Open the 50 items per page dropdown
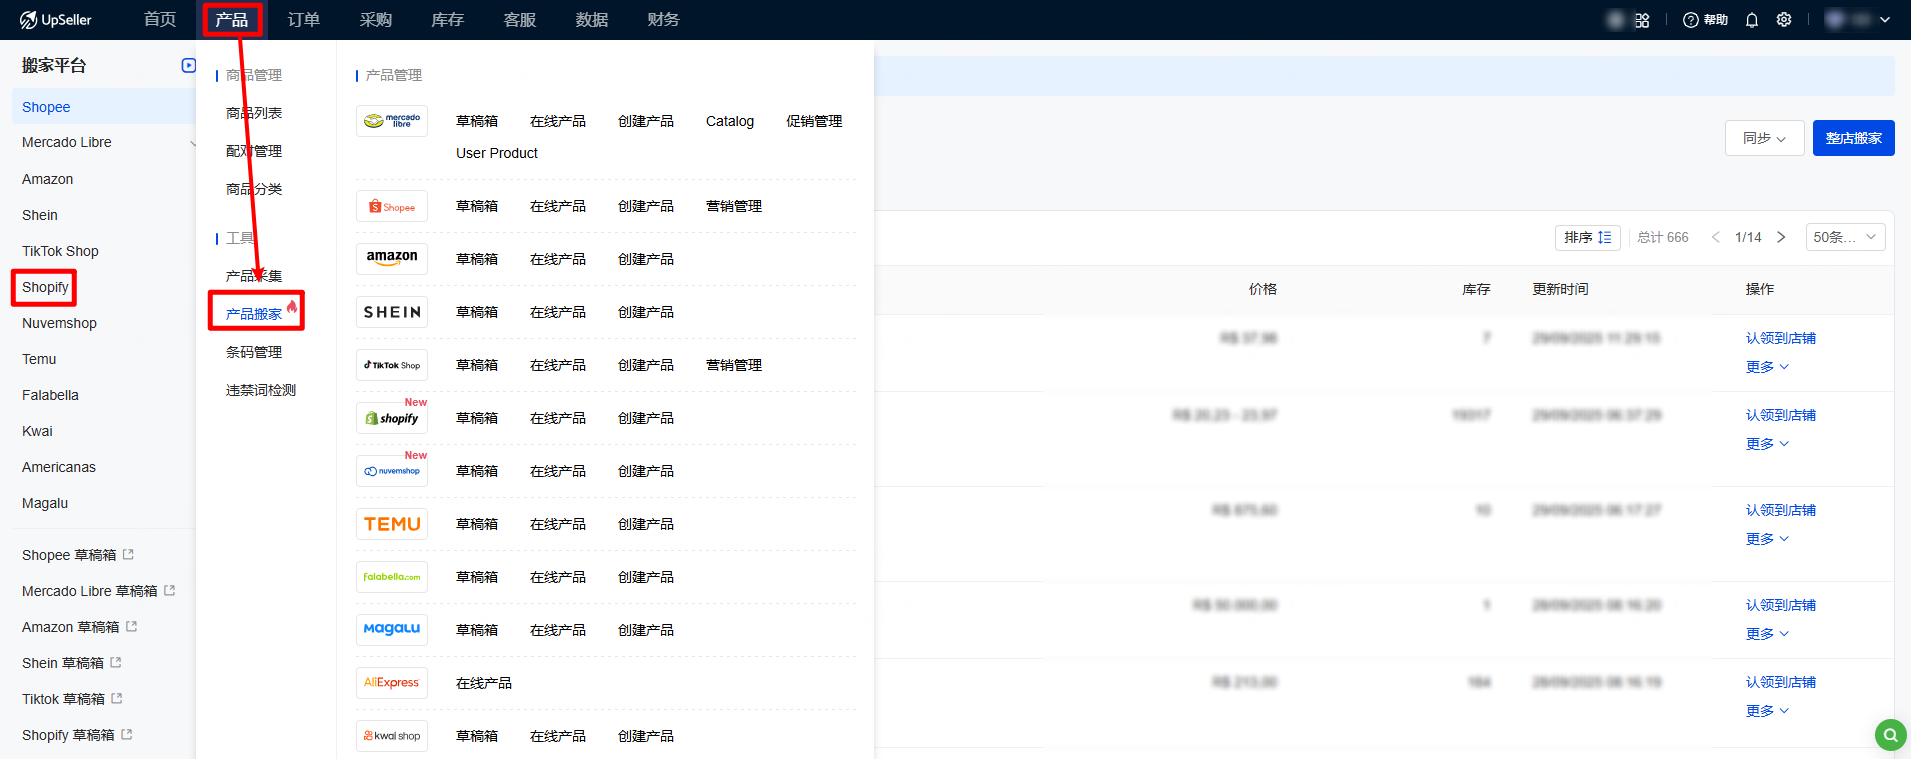1911x759 pixels. pos(1845,237)
